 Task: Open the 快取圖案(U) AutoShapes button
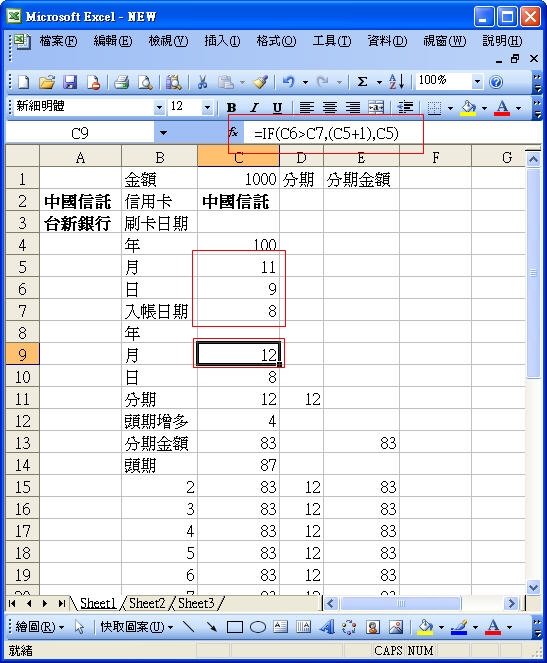point(137,627)
